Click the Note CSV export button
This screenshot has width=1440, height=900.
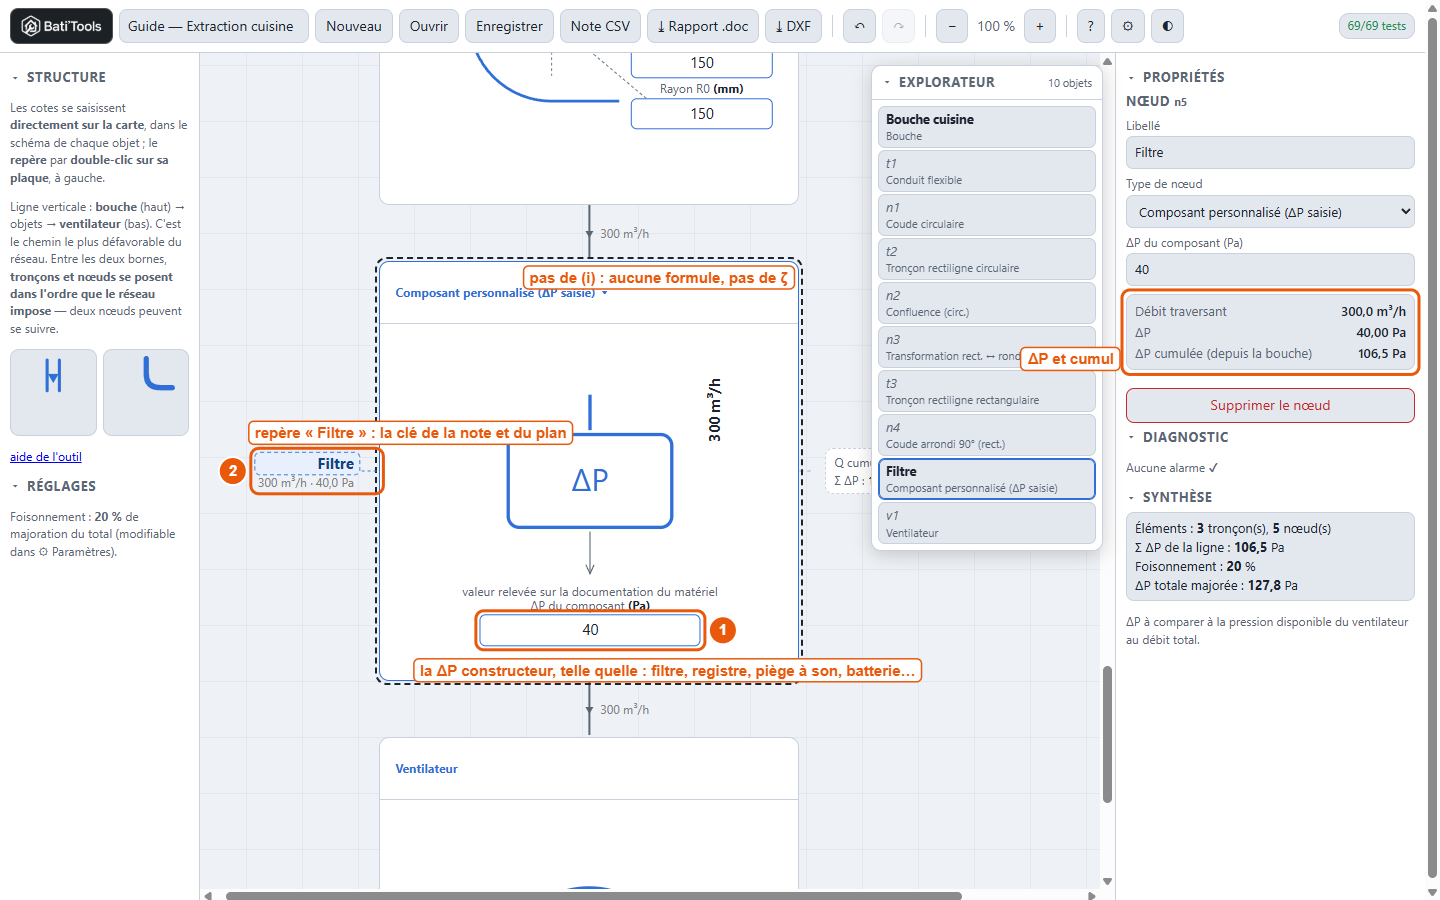pyautogui.click(x=600, y=26)
